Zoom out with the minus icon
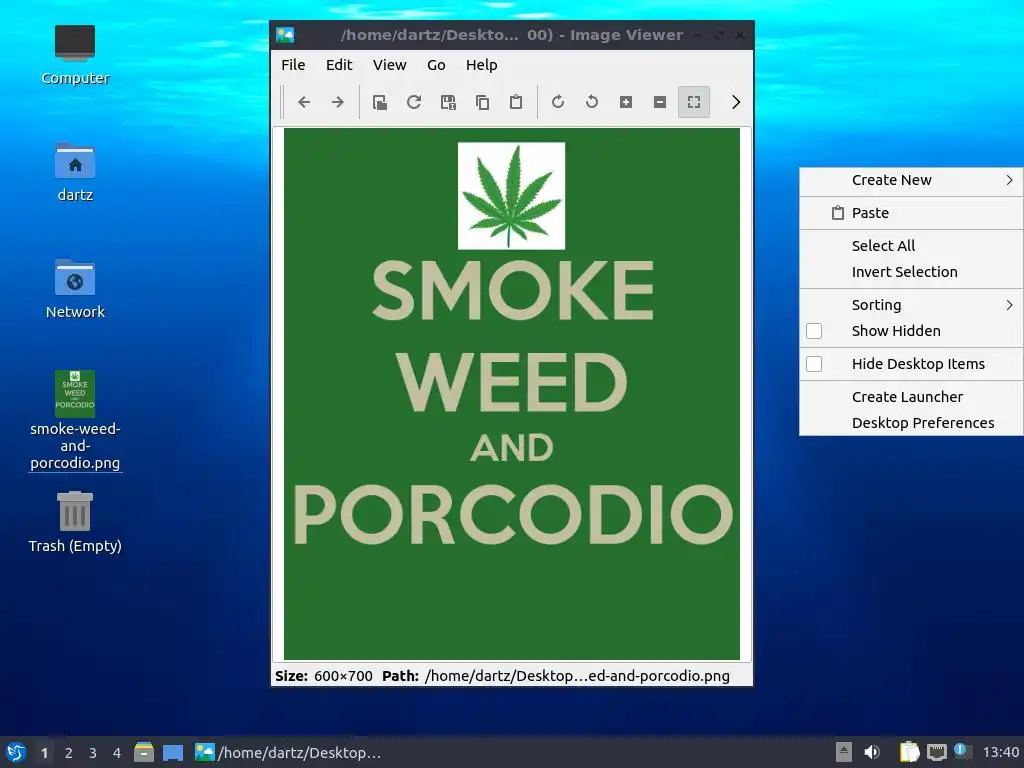Image resolution: width=1024 pixels, height=768 pixels. [x=660, y=102]
